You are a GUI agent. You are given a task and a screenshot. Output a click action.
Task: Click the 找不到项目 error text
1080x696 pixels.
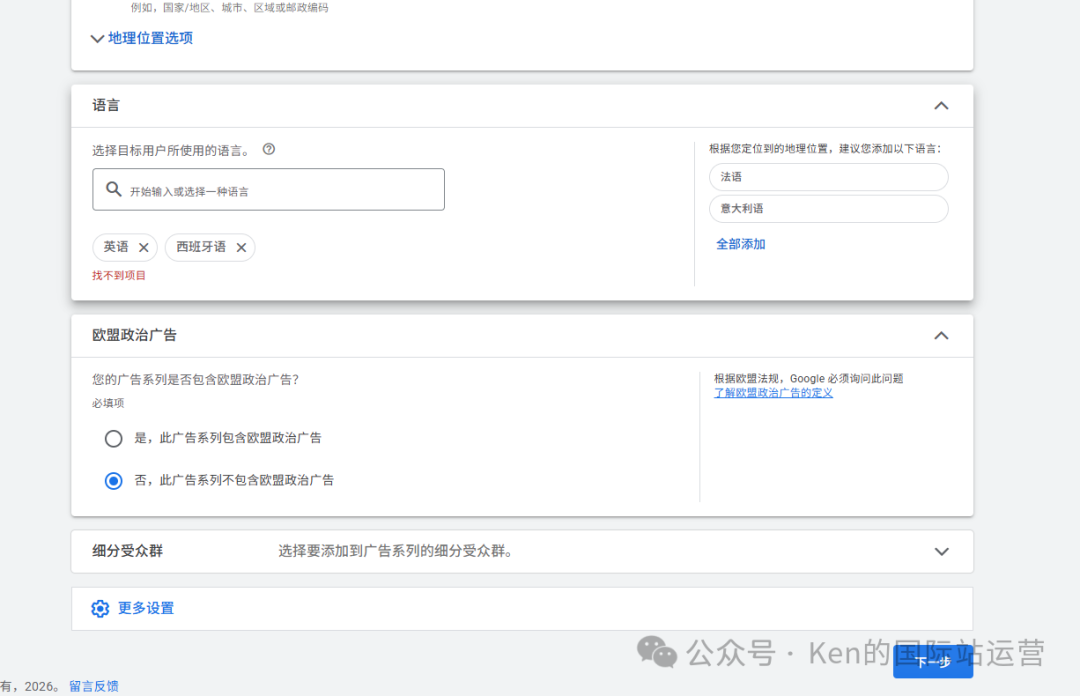pos(119,276)
